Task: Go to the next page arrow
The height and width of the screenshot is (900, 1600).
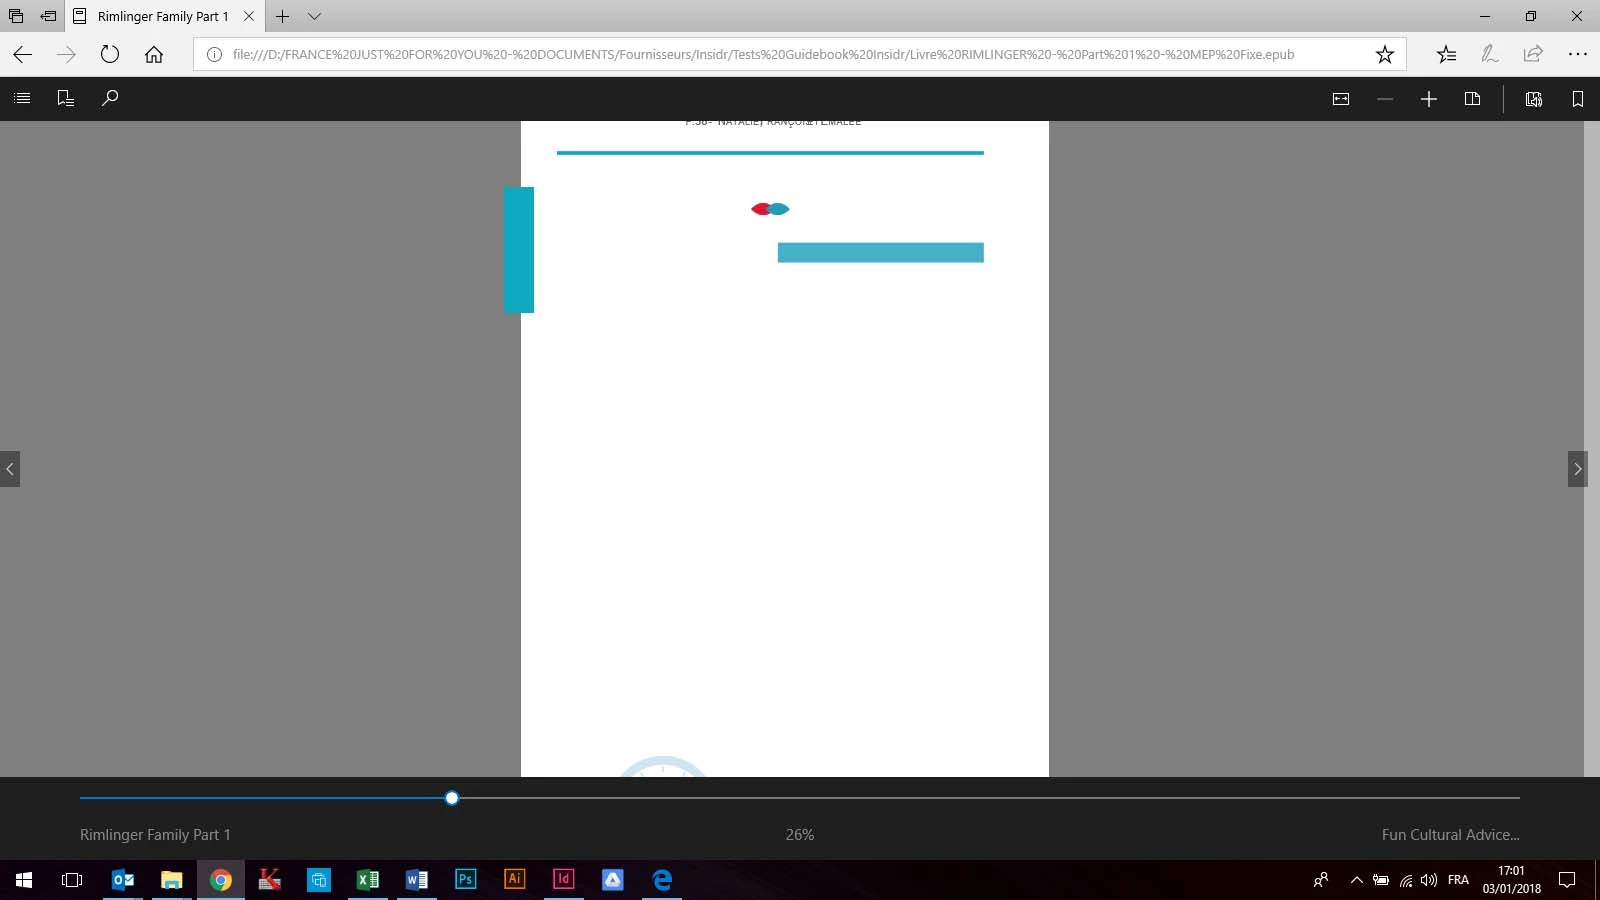Action: click(x=1578, y=469)
